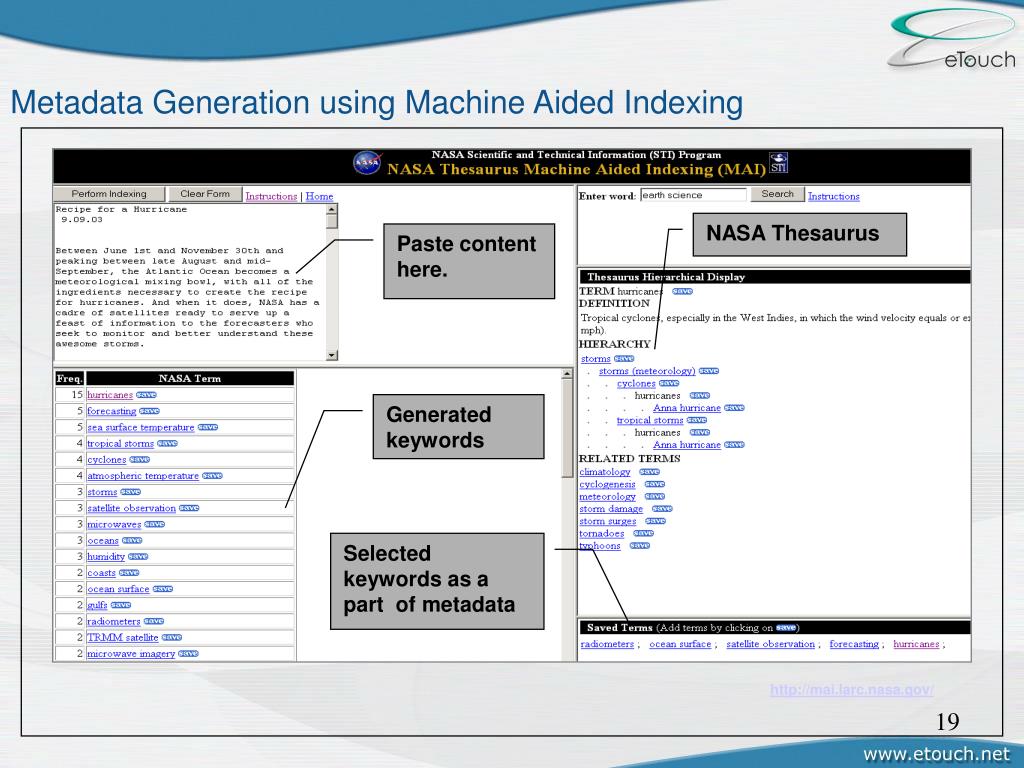Save the typhoons related term

[639, 545]
